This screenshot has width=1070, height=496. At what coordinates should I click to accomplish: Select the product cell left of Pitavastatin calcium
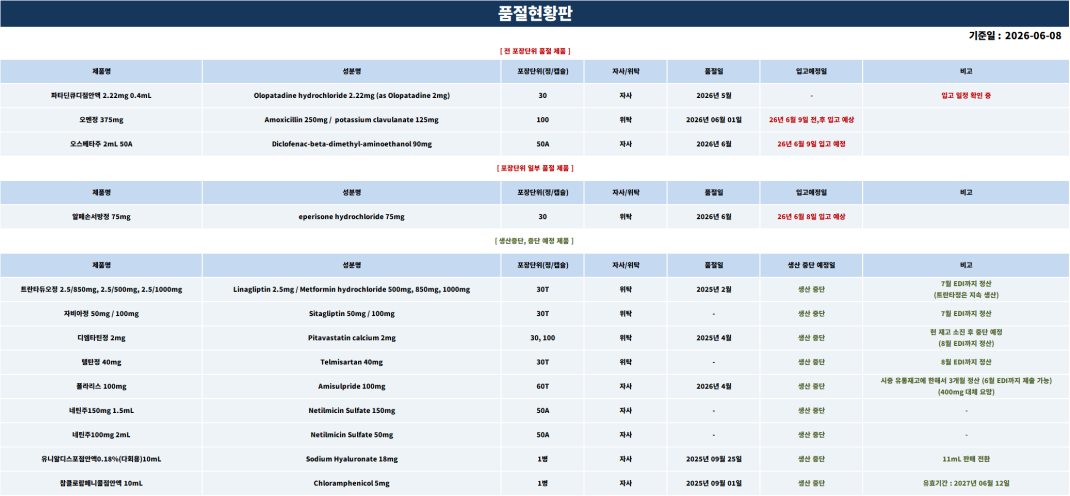101,338
